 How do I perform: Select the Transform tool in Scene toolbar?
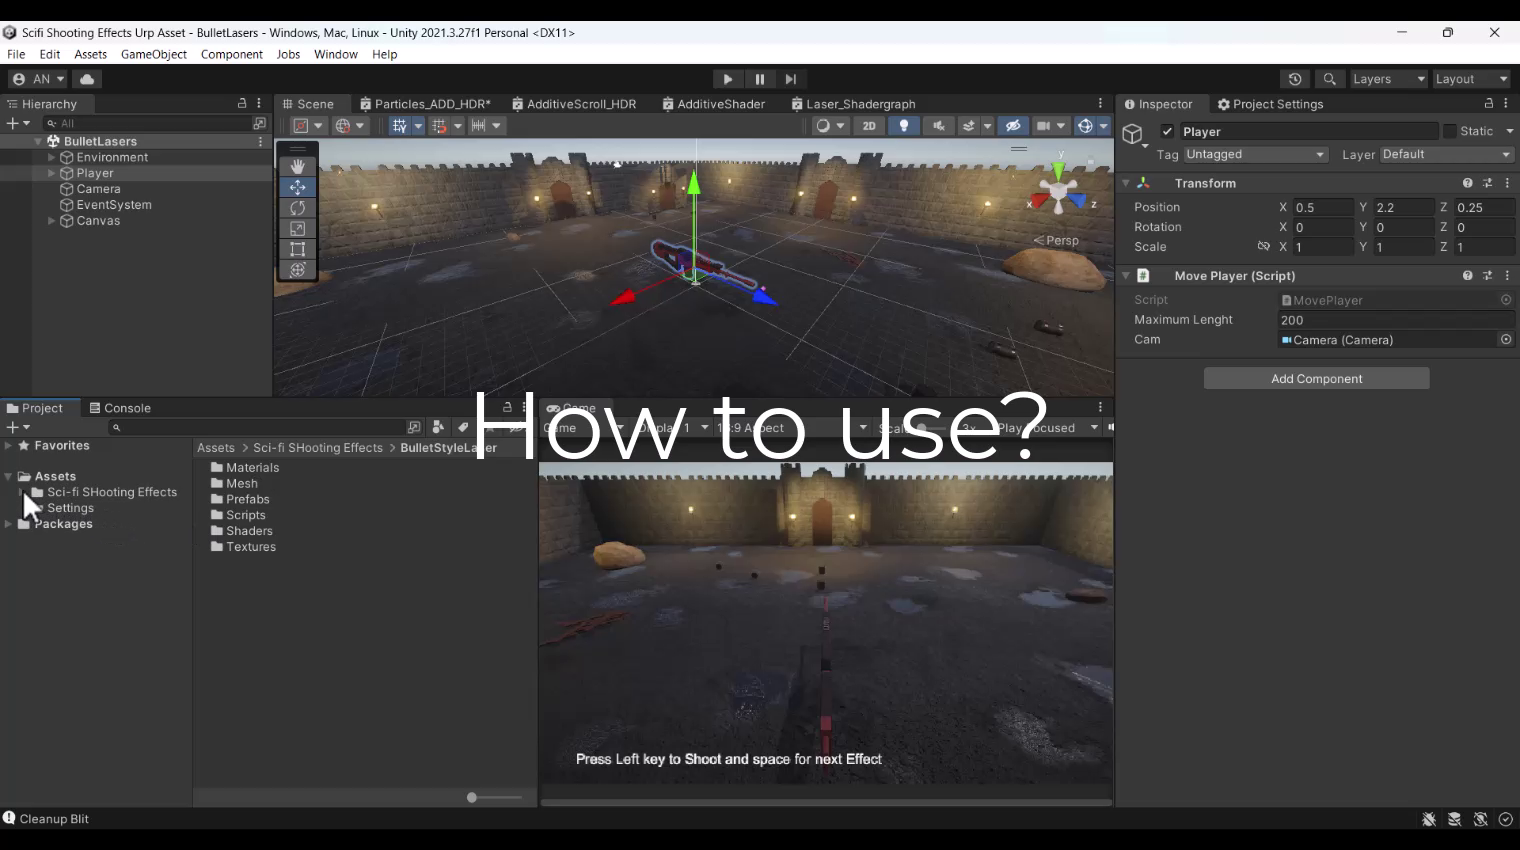297,270
